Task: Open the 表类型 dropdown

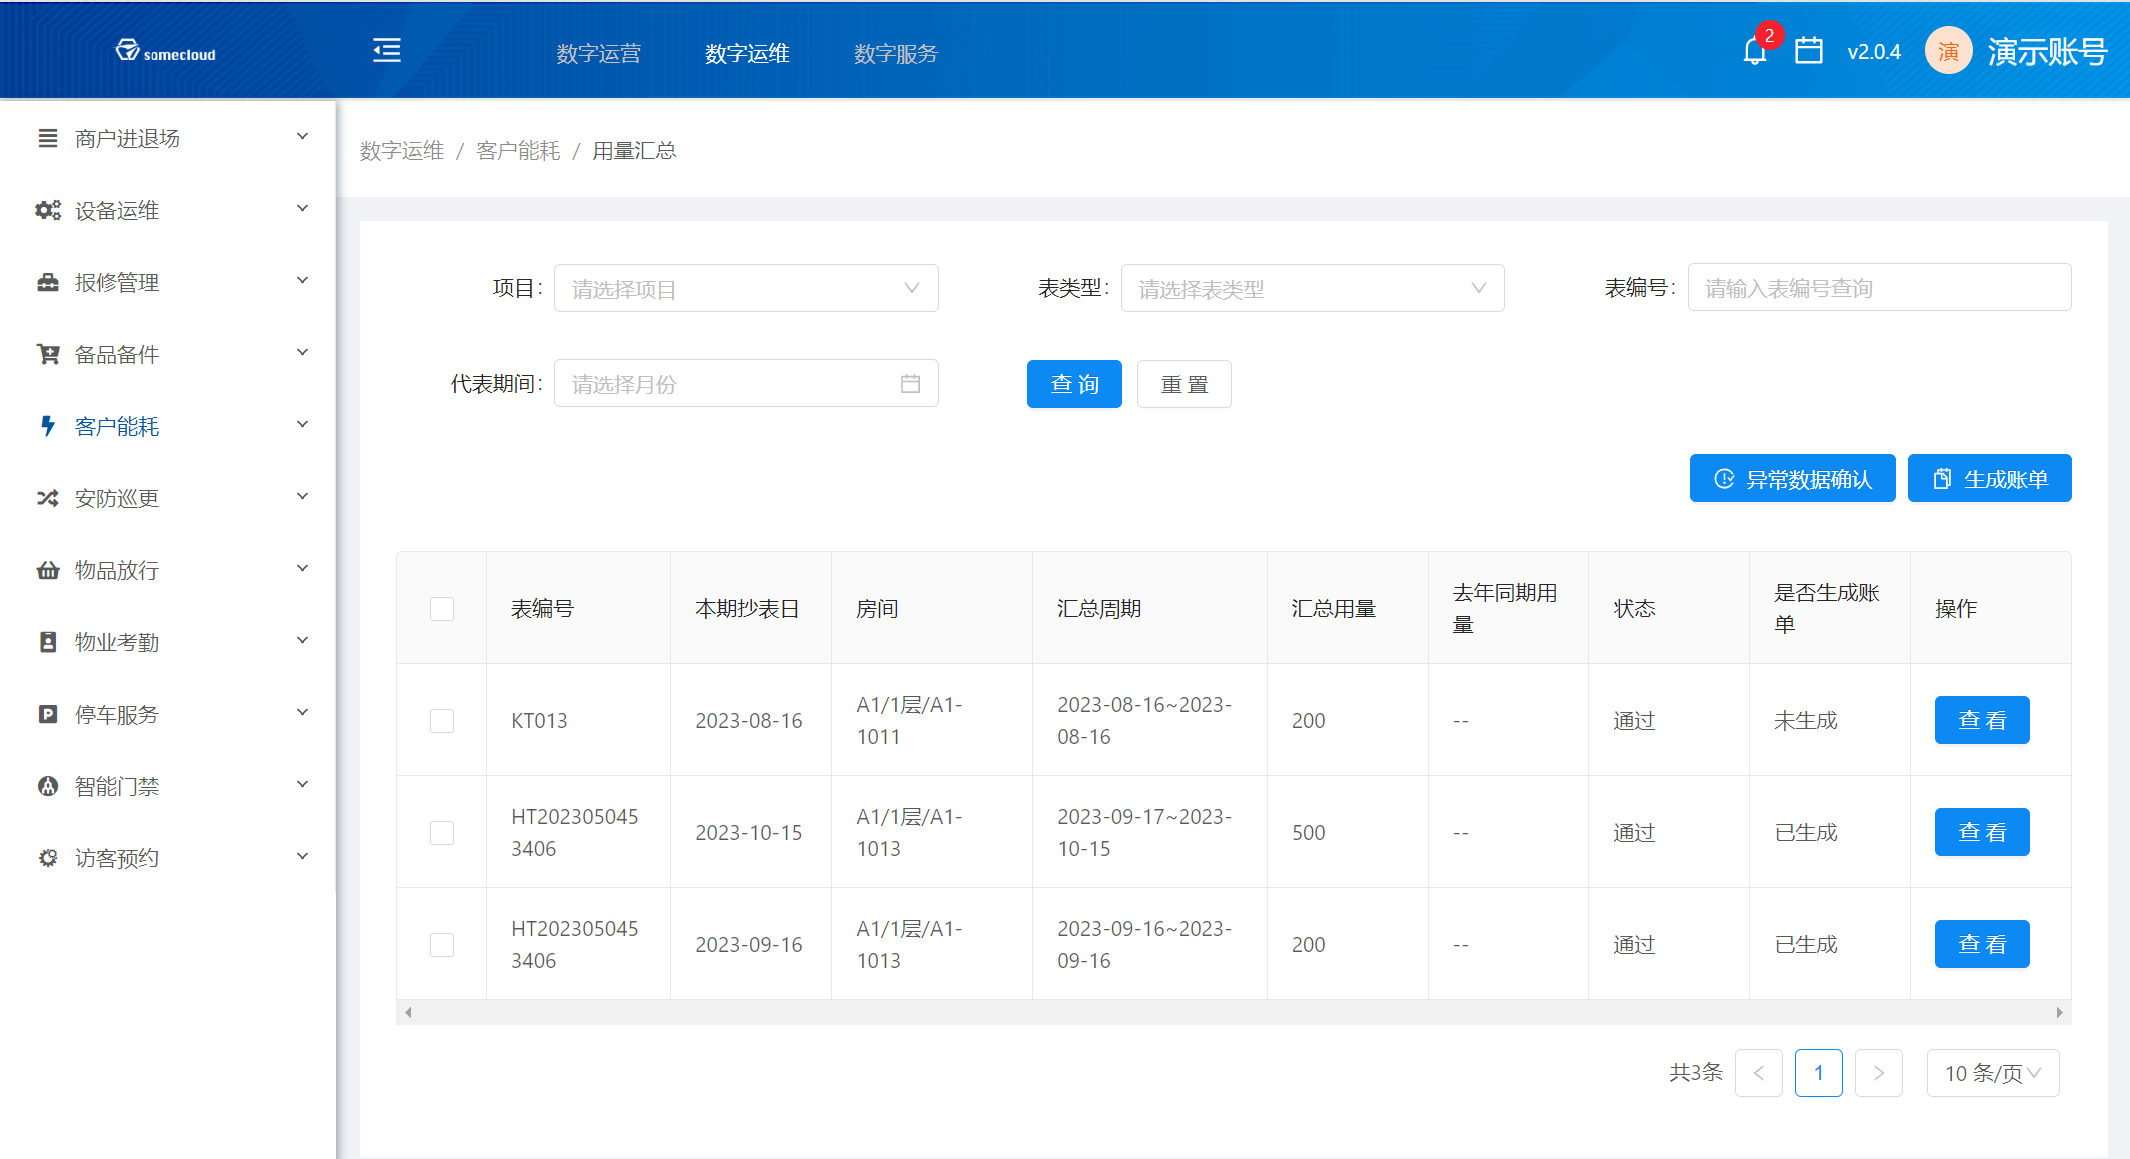Action: click(1312, 288)
